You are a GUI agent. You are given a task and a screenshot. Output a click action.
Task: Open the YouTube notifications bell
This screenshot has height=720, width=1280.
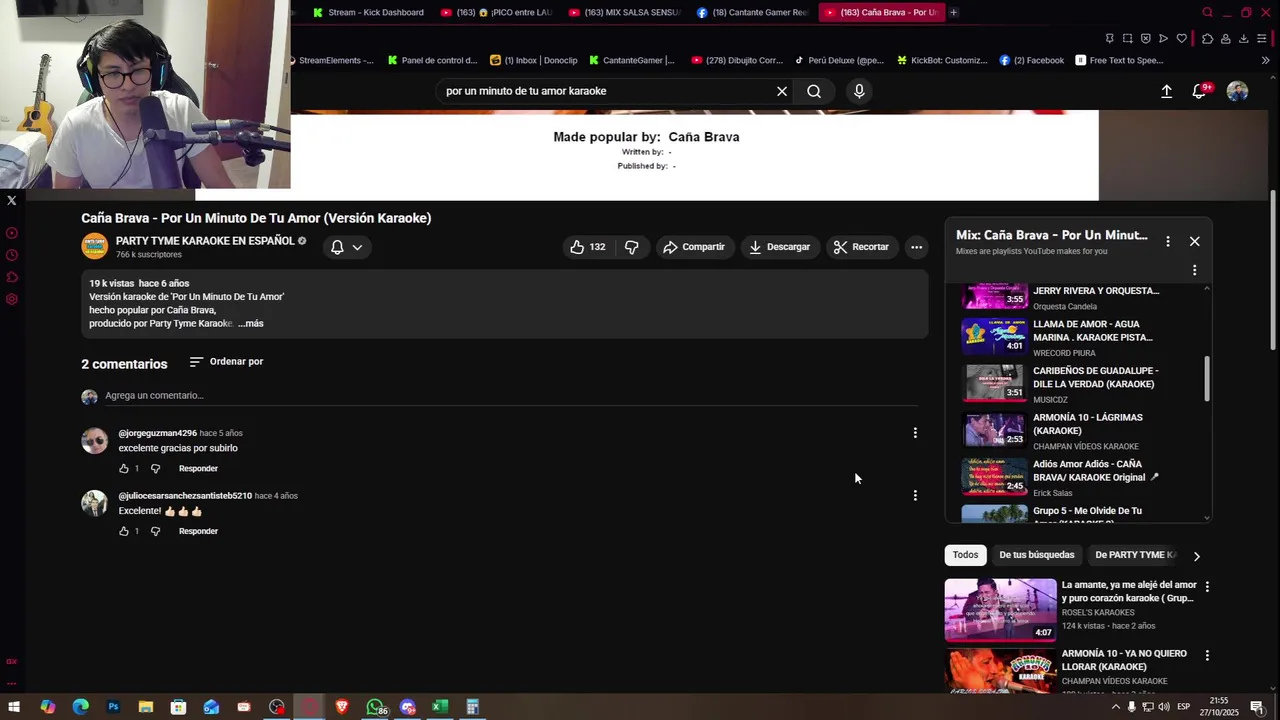point(1199,91)
